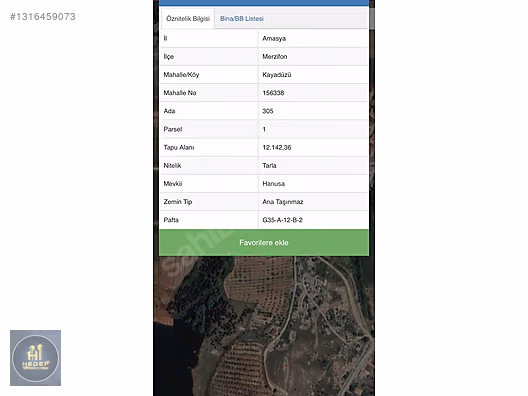Click the Tapu Alanı label cell

click(209, 147)
